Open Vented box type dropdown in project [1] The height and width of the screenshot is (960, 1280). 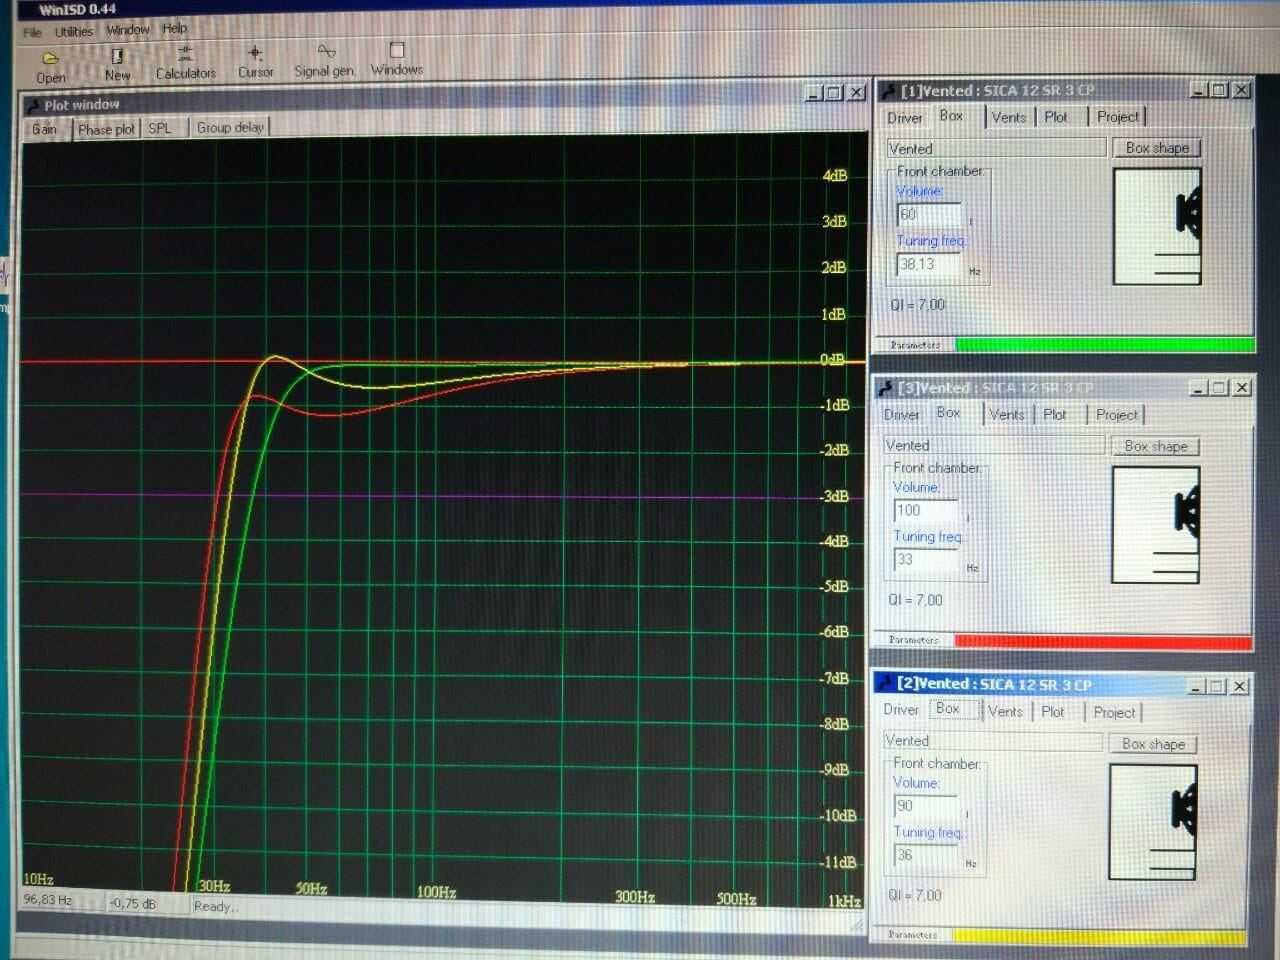coord(996,148)
